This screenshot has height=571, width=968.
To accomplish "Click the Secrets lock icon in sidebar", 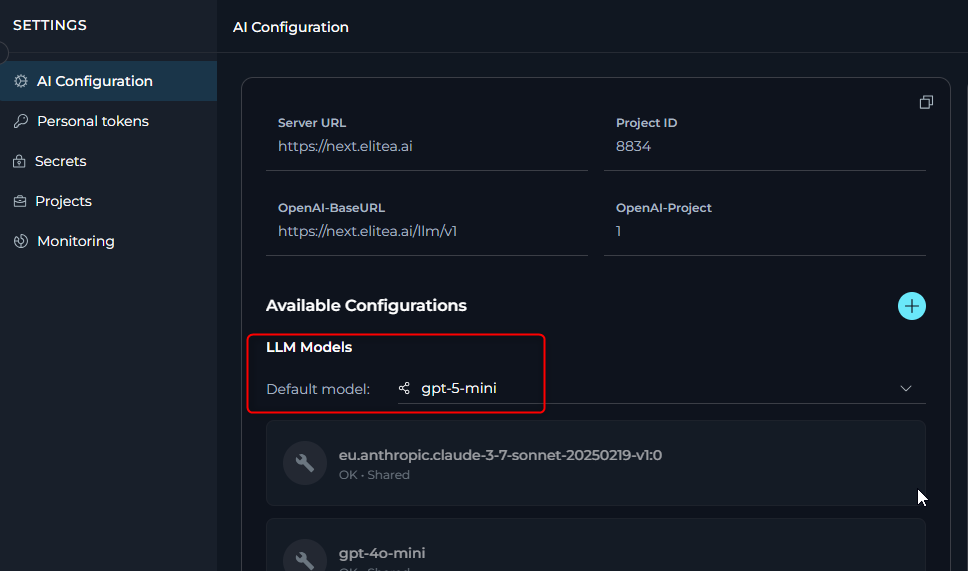I will [x=19, y=161].
